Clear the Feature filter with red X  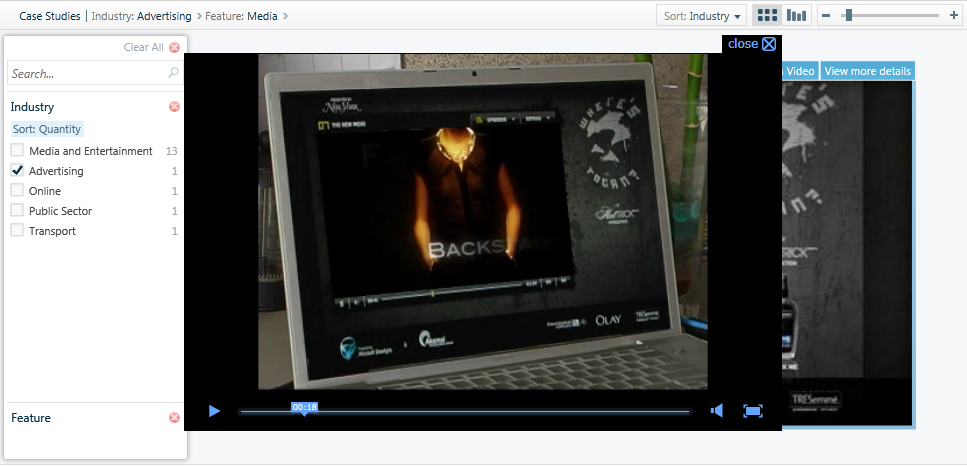click(174, 418)
